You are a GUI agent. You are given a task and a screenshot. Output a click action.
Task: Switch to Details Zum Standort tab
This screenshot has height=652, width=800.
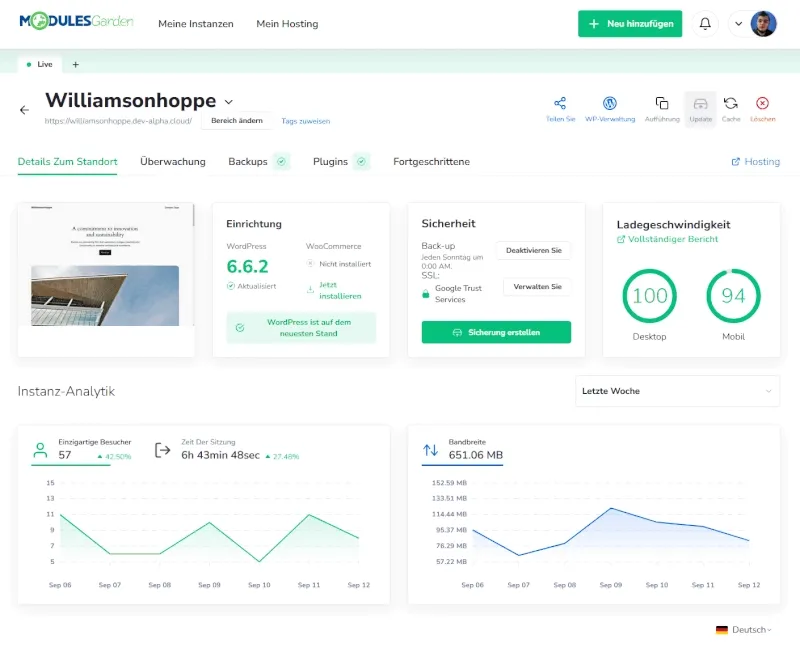(x=67, y=162)
